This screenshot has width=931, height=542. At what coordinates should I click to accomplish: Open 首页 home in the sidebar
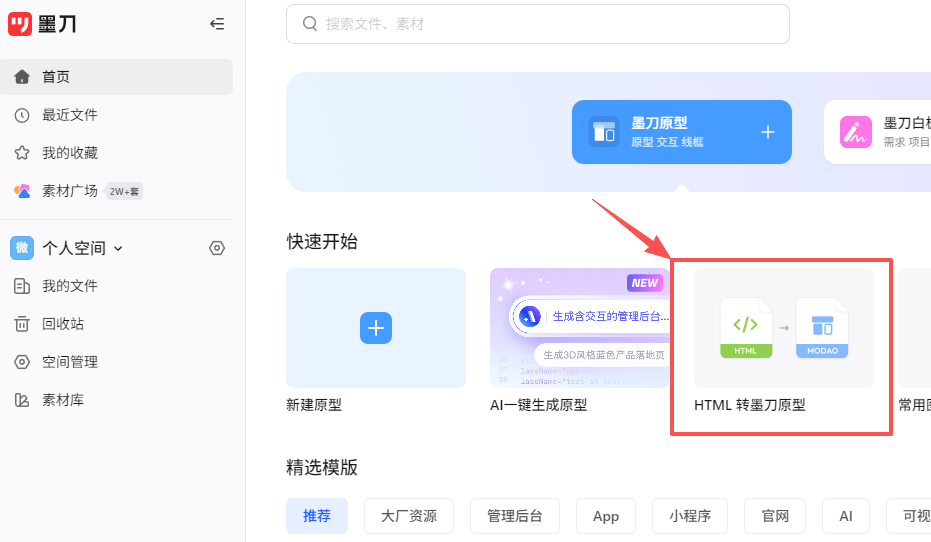coord(116,77)
